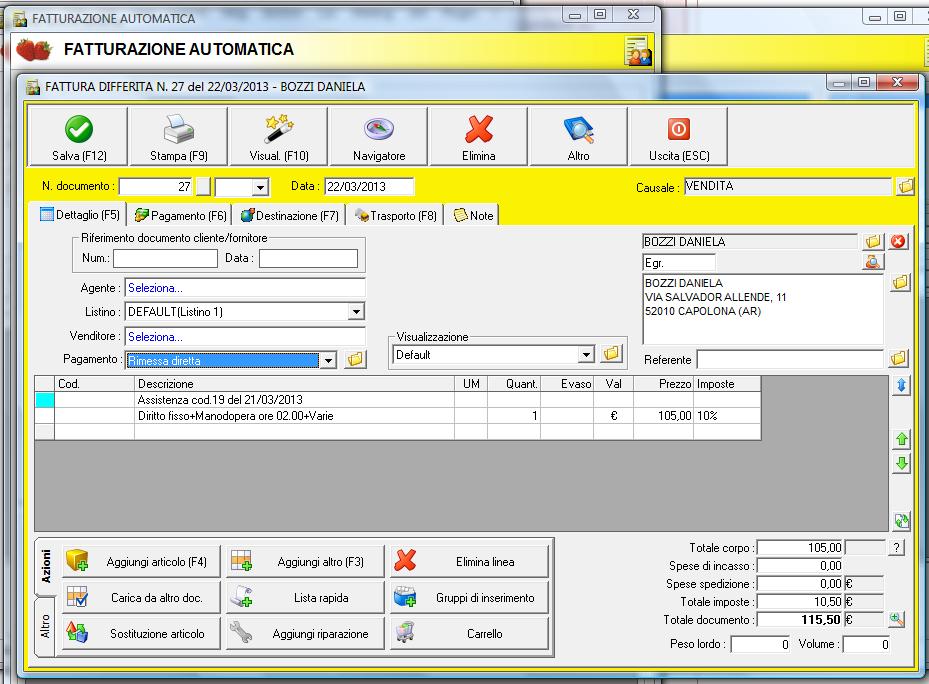Expand the series dropdown beside N. documento
Image resolution: width=929 pixels, height=684 pixels.
pyautogui.click(x=260, y=188)
